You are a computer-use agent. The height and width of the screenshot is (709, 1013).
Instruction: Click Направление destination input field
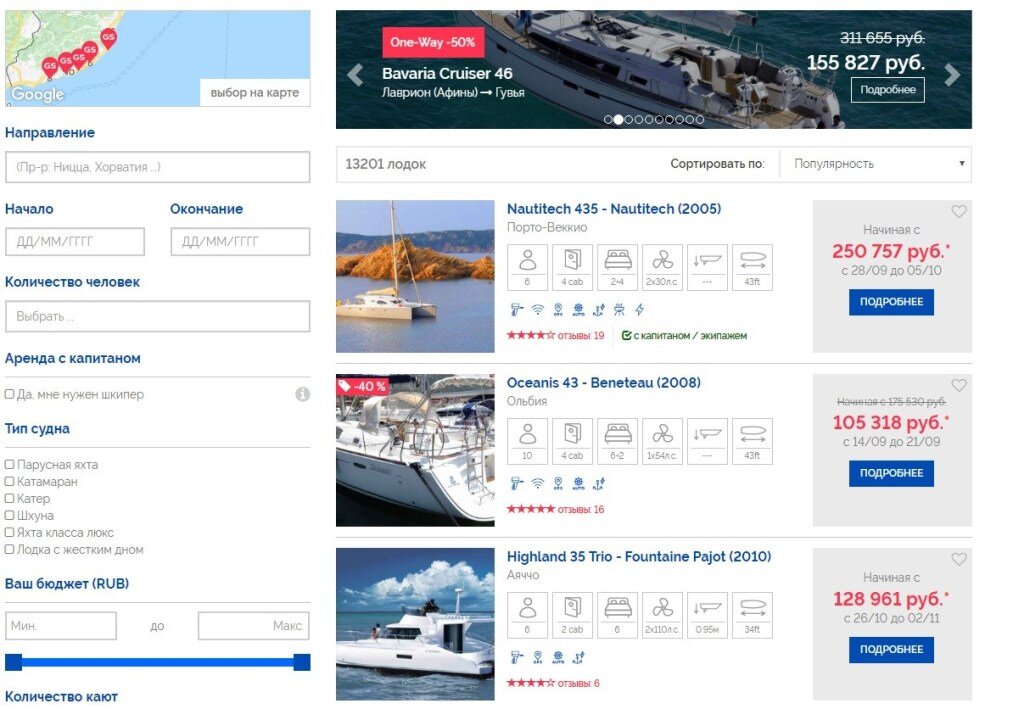(x=158, y=167)
